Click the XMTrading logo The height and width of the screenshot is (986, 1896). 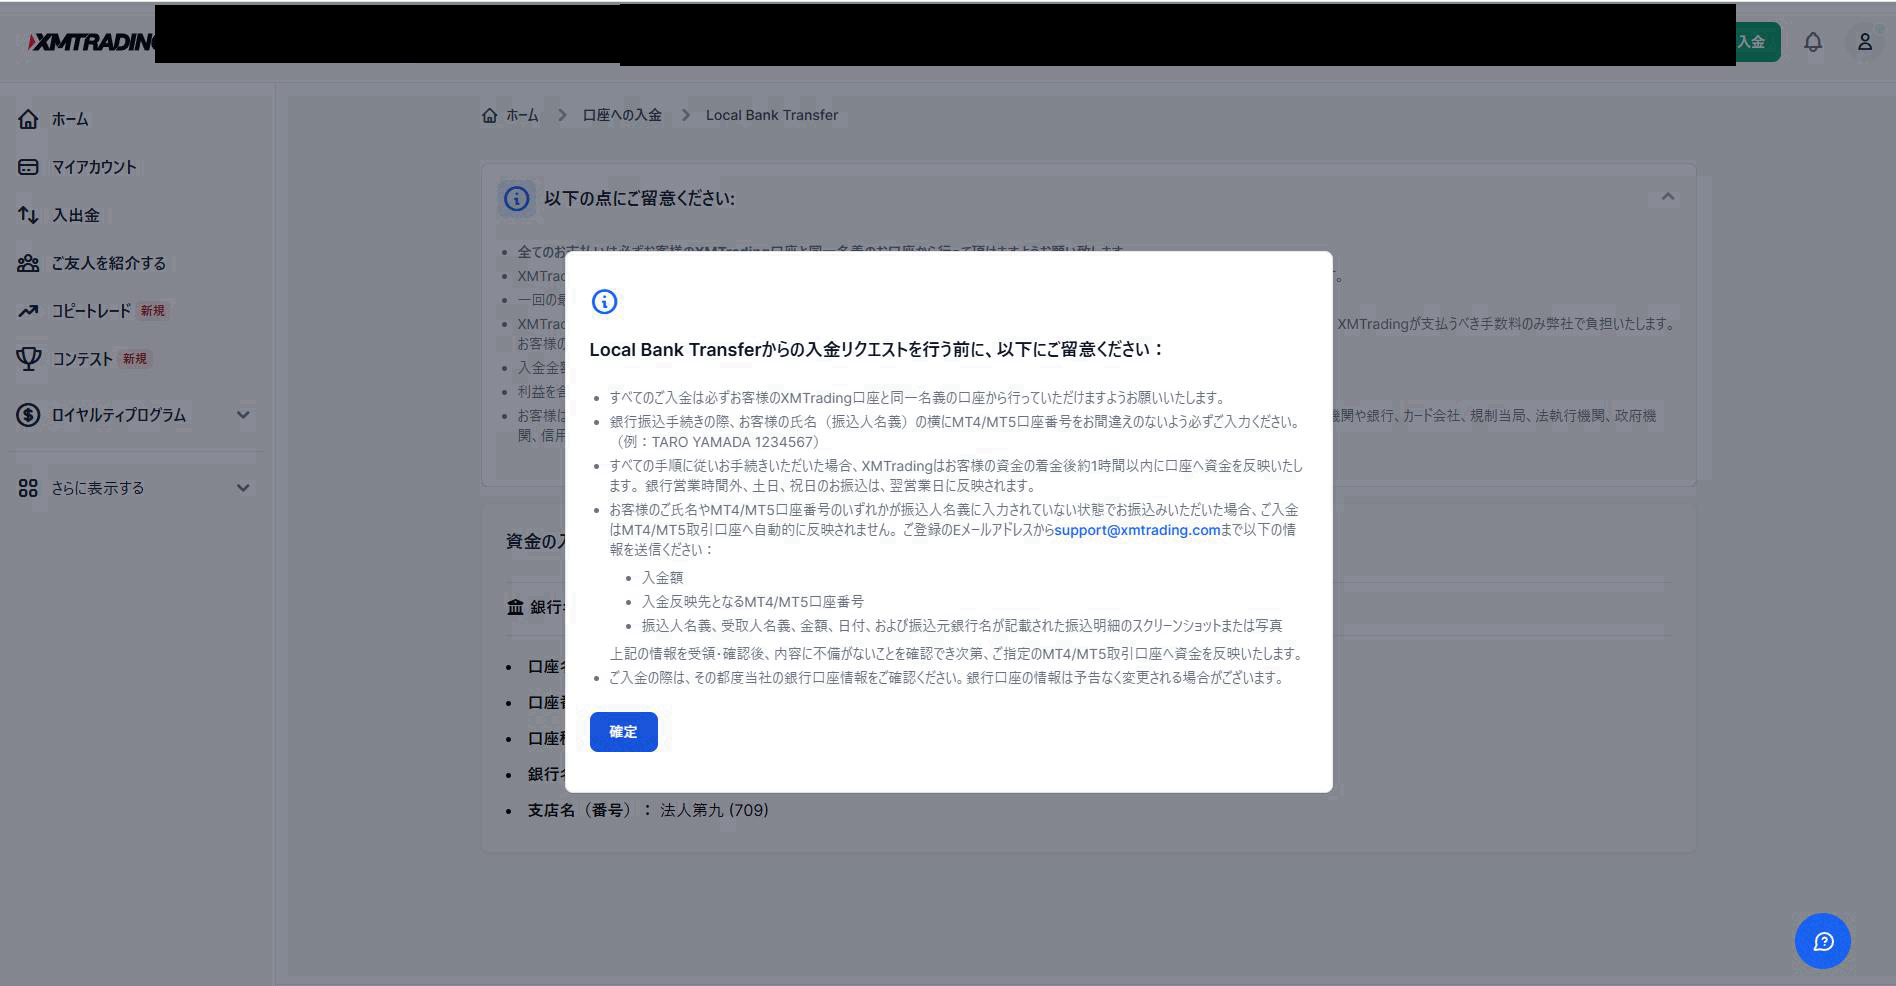[90, 42]
